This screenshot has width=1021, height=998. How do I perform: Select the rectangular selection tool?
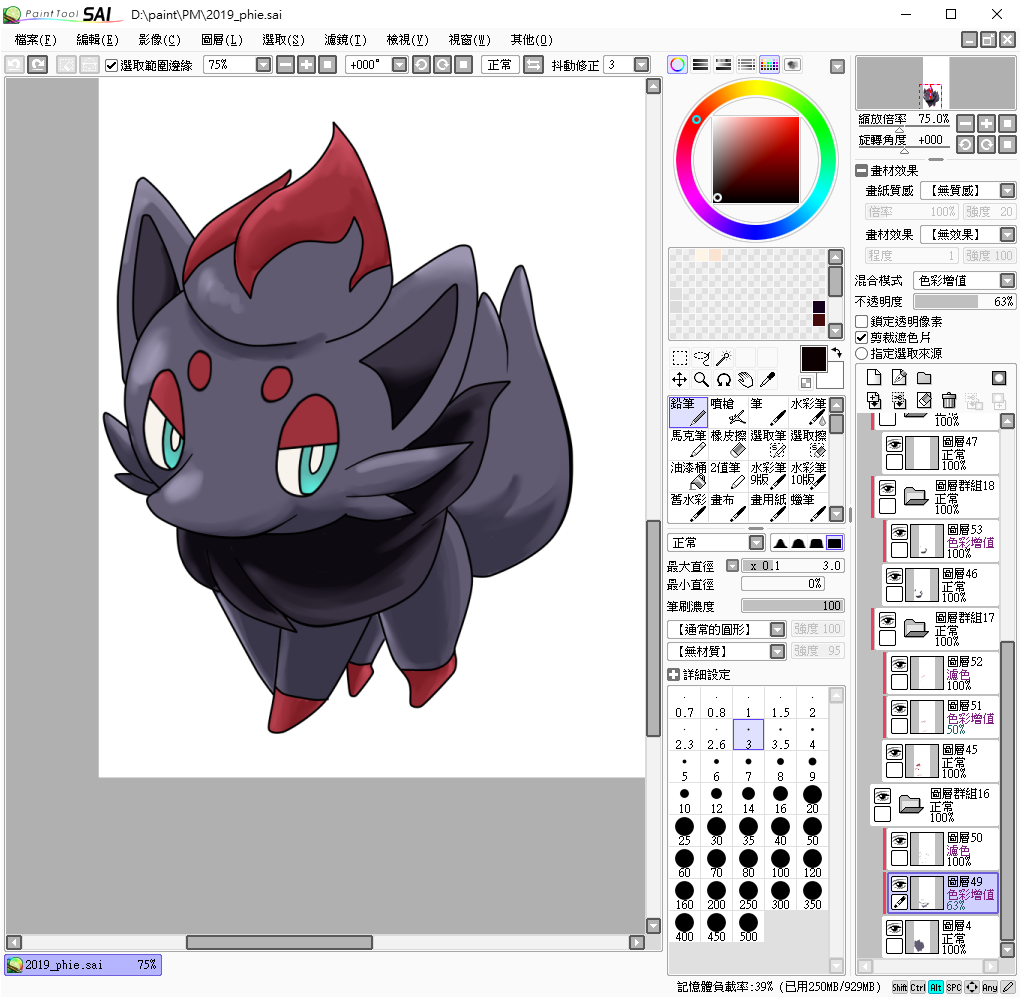pos(680,357)
